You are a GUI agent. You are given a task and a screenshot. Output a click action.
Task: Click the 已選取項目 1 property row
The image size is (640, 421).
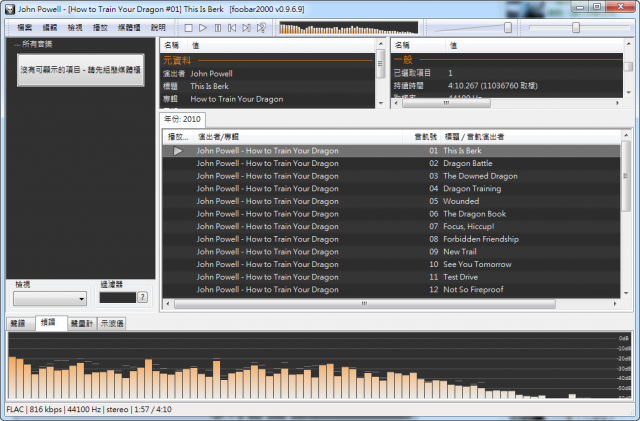[507, 73]
